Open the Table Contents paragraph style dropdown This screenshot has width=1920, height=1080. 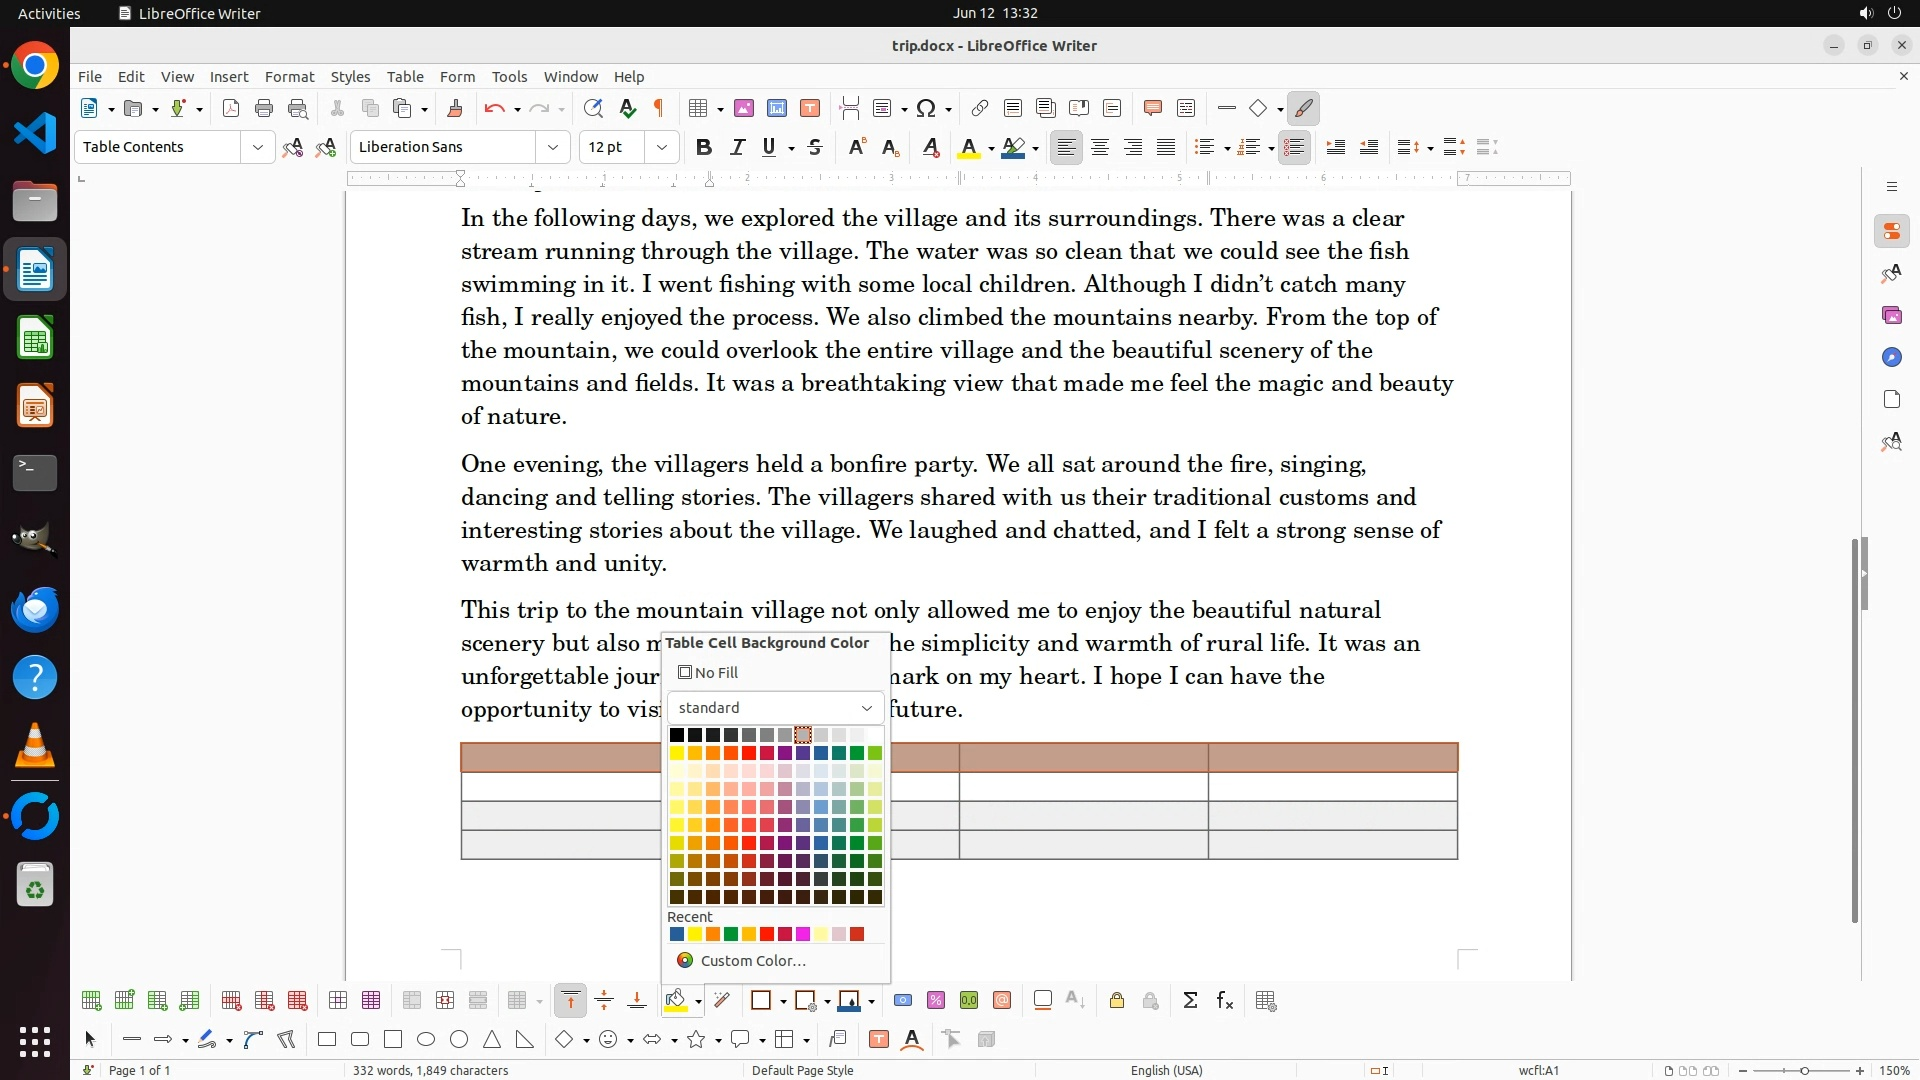257,148
